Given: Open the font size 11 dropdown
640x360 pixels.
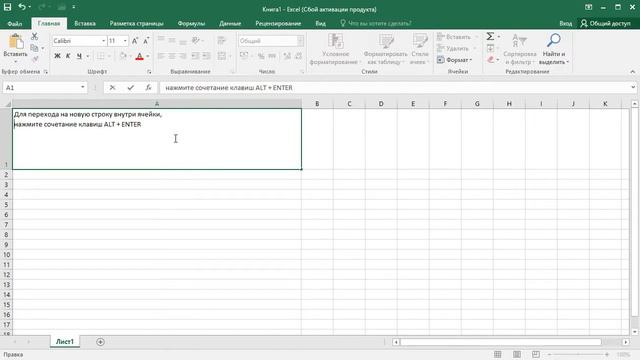Looking at the screenshot, I should coord(125,41).
